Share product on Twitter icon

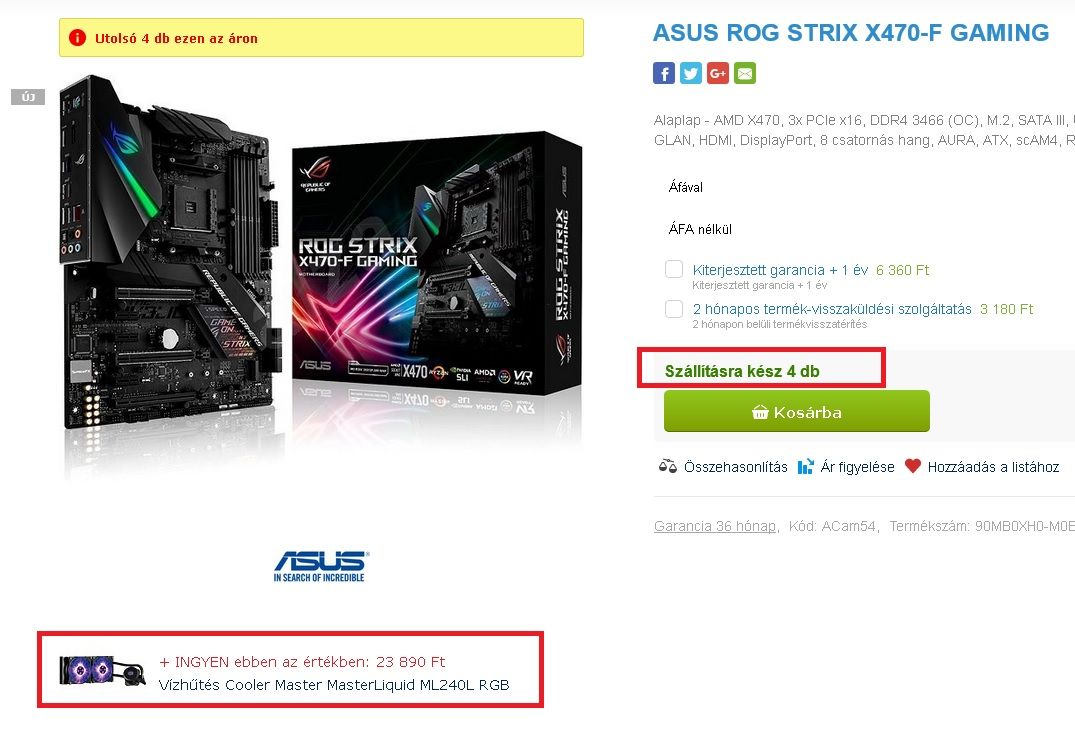[690, 73]
